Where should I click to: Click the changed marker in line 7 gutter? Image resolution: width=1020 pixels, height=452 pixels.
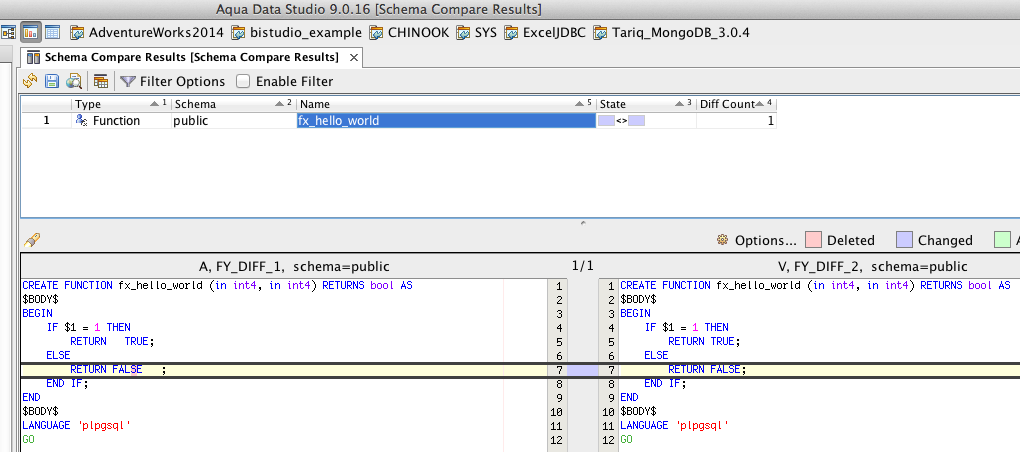pyautogui.click(x=583, y=369)
